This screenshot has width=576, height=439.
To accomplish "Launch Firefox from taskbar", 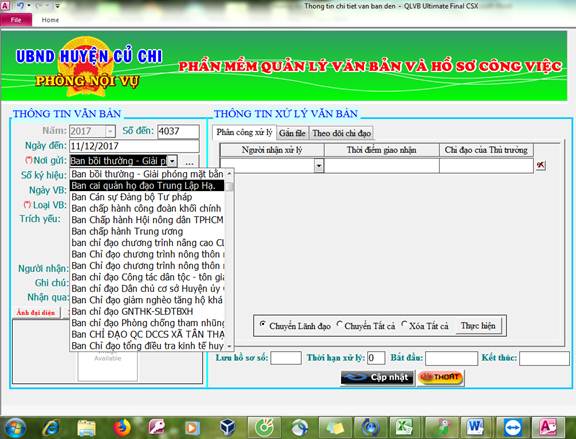I will pos(122,428).
